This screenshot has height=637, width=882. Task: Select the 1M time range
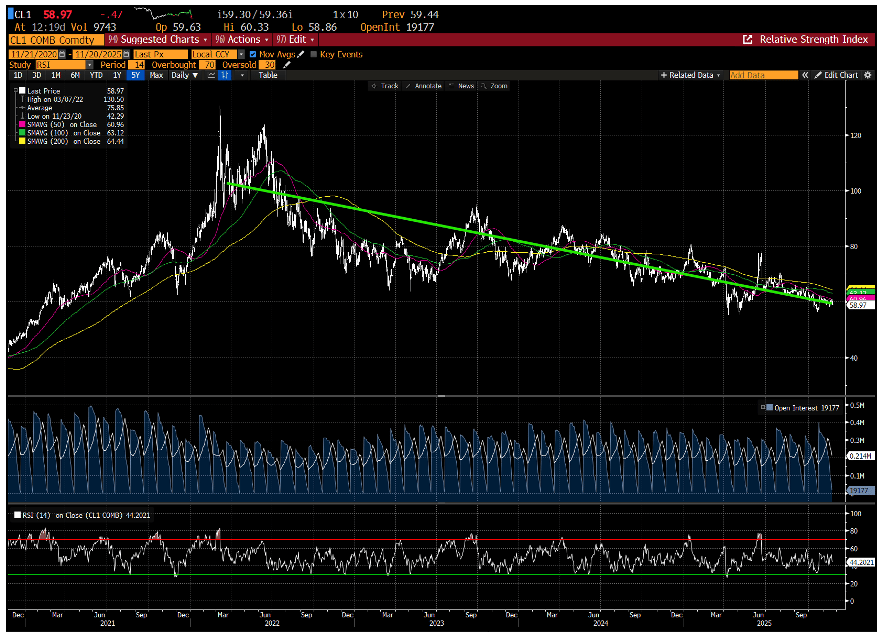coord(56,75)
